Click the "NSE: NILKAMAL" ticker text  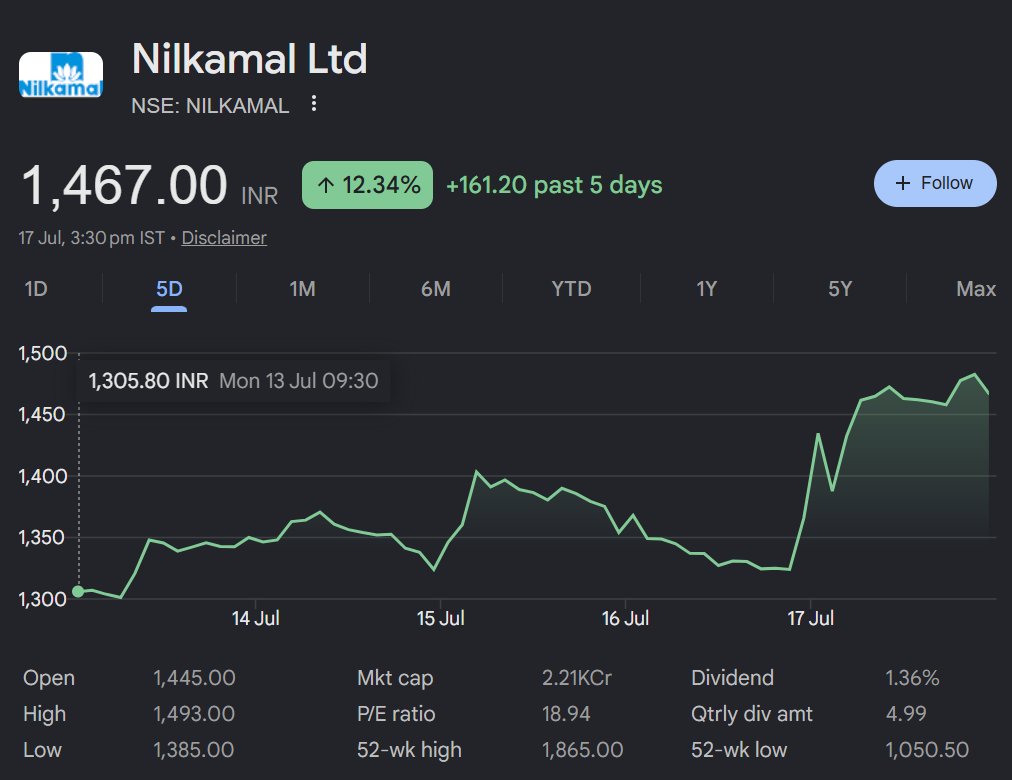pos(210,106)
